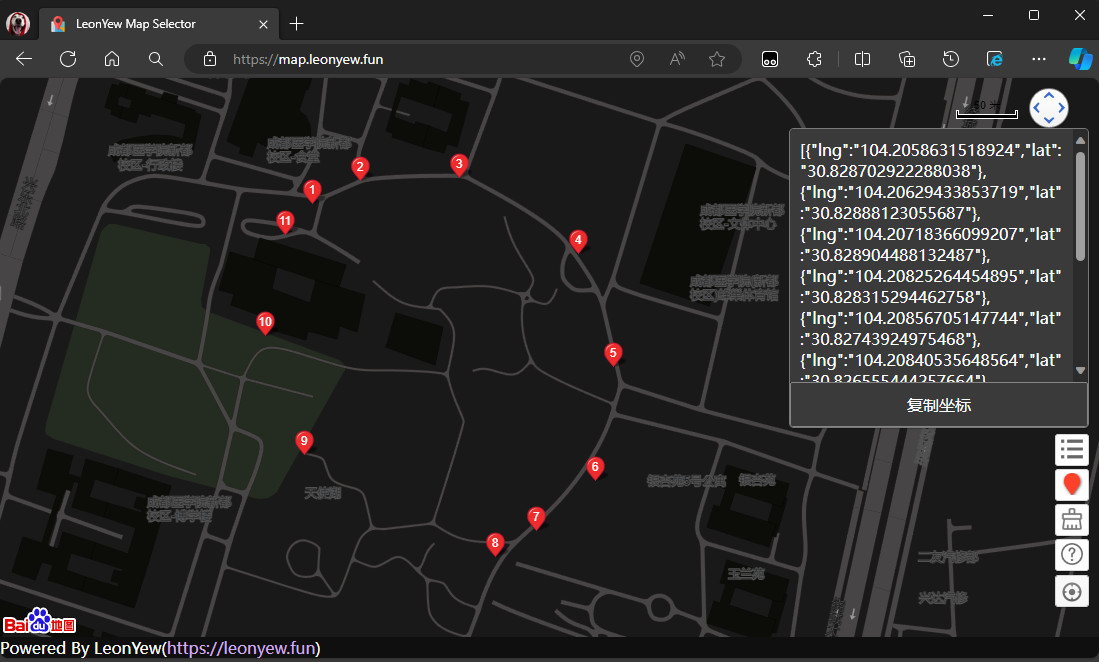The width and height of the screenshot is (1099, 662).
Task: Click the browser back arrow
Action: [25, 60]
